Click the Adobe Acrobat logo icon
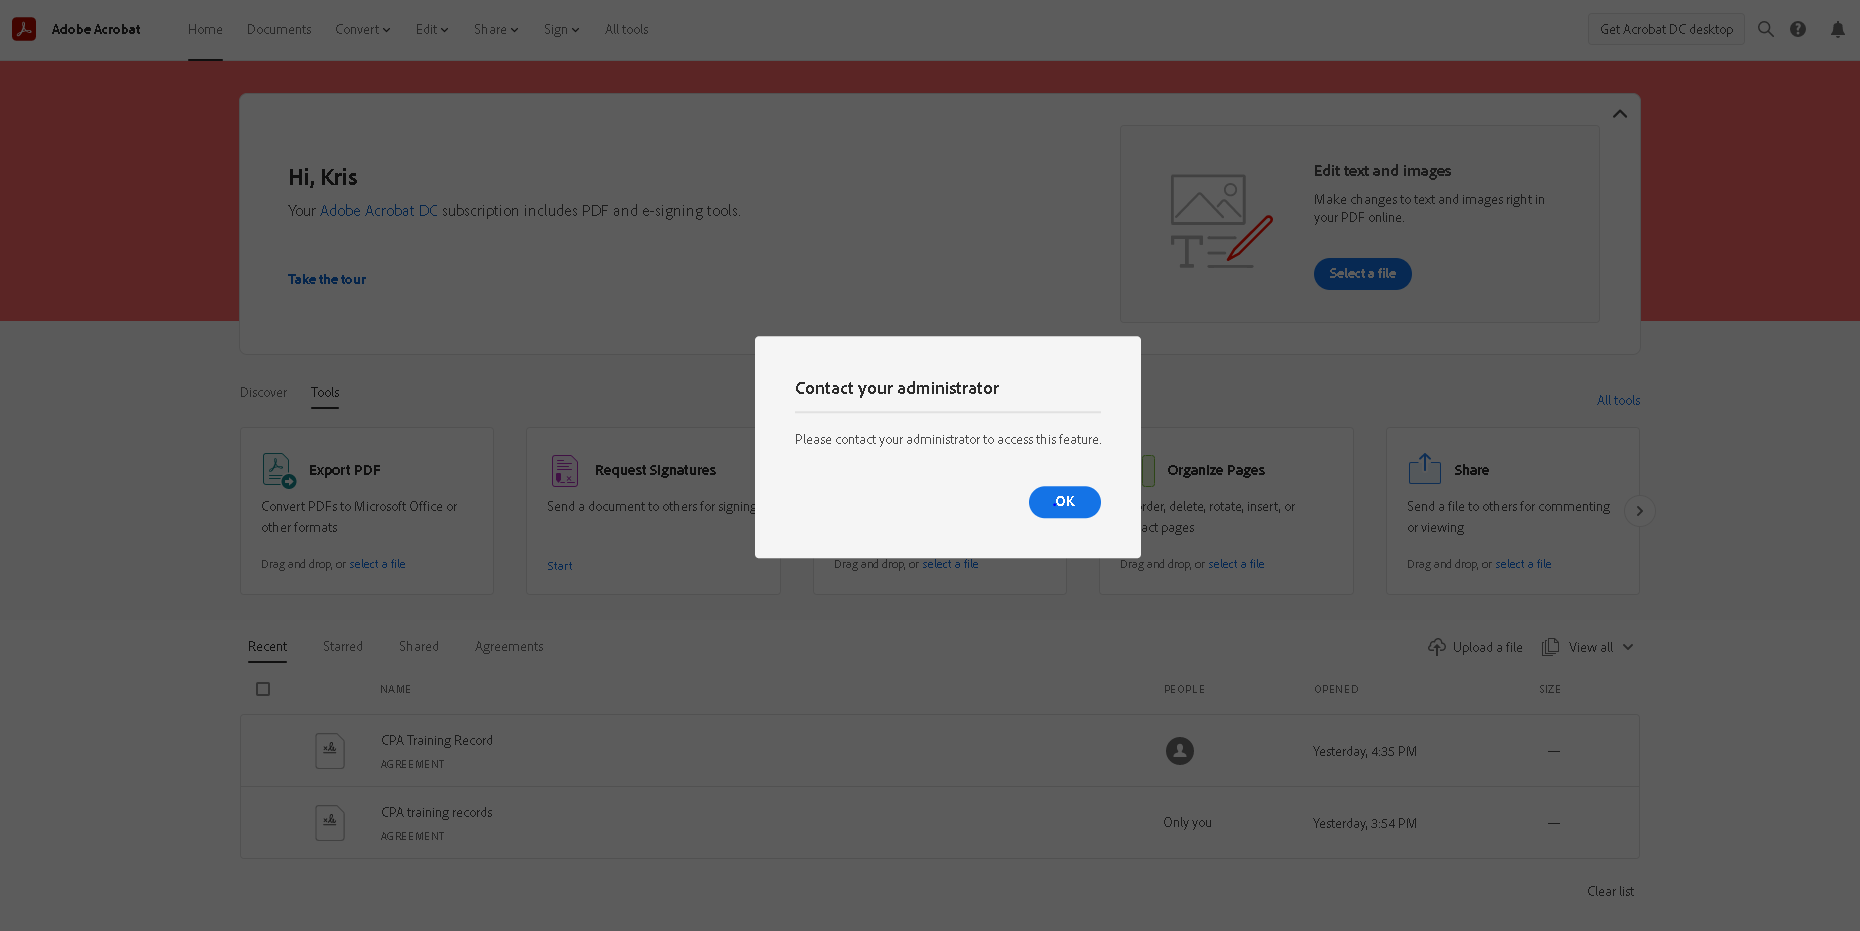Viewport: 1860px width, 931px height. [x=24, y=29]
